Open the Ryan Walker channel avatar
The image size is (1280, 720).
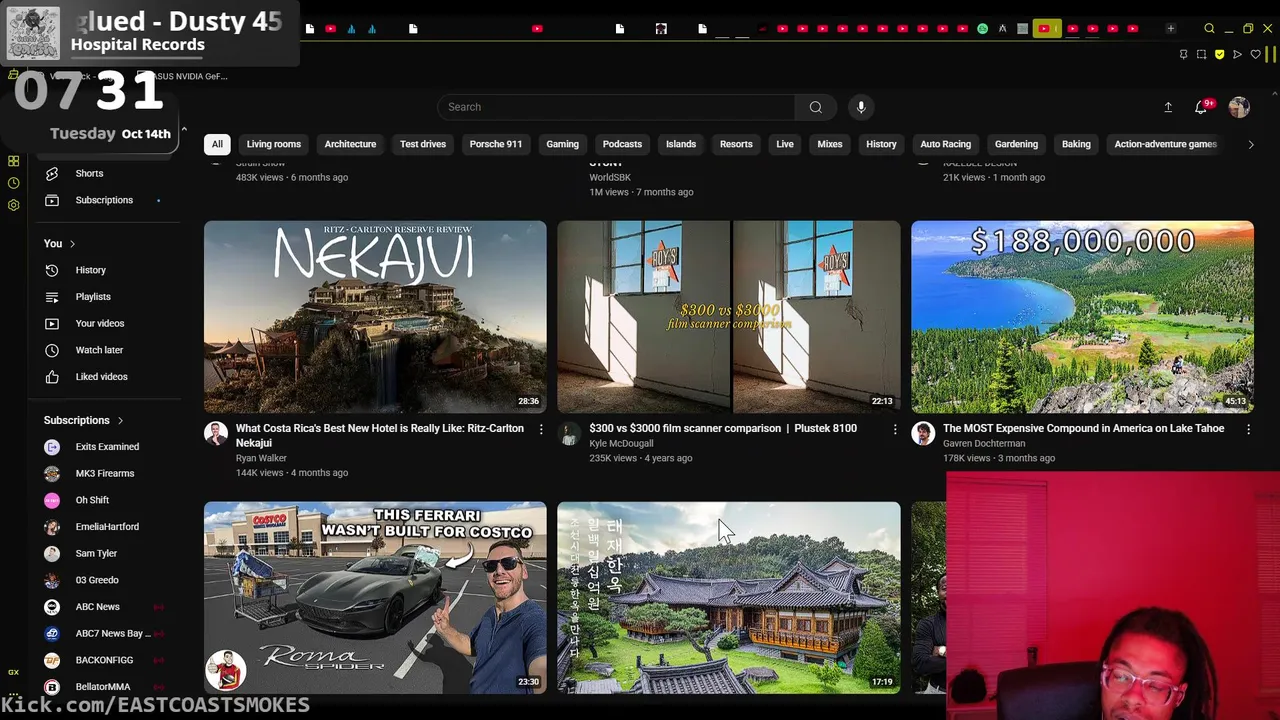tap(216, 433)
